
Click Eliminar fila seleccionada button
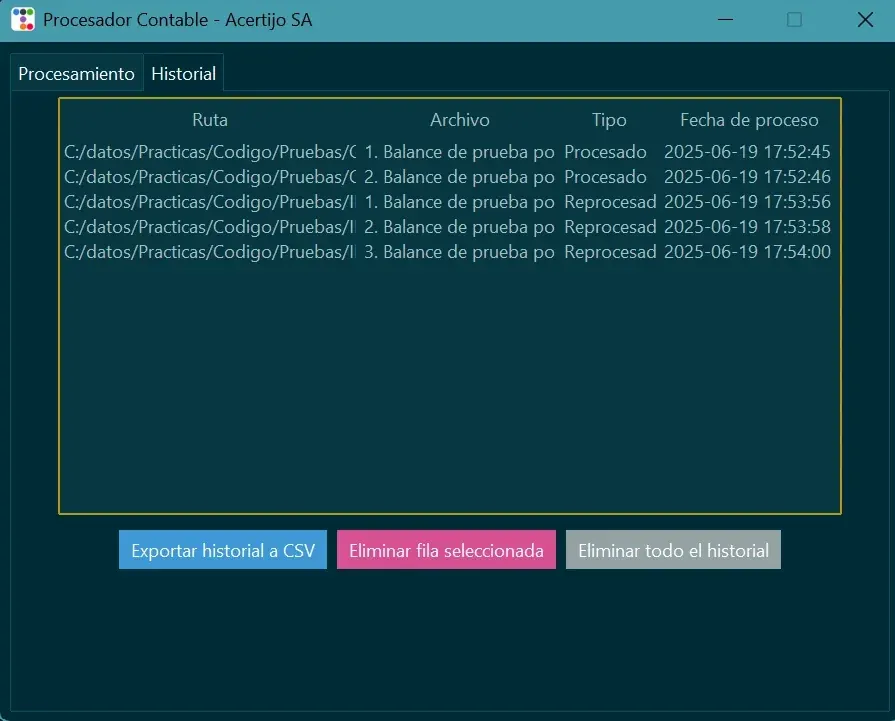tap(446, 550)
